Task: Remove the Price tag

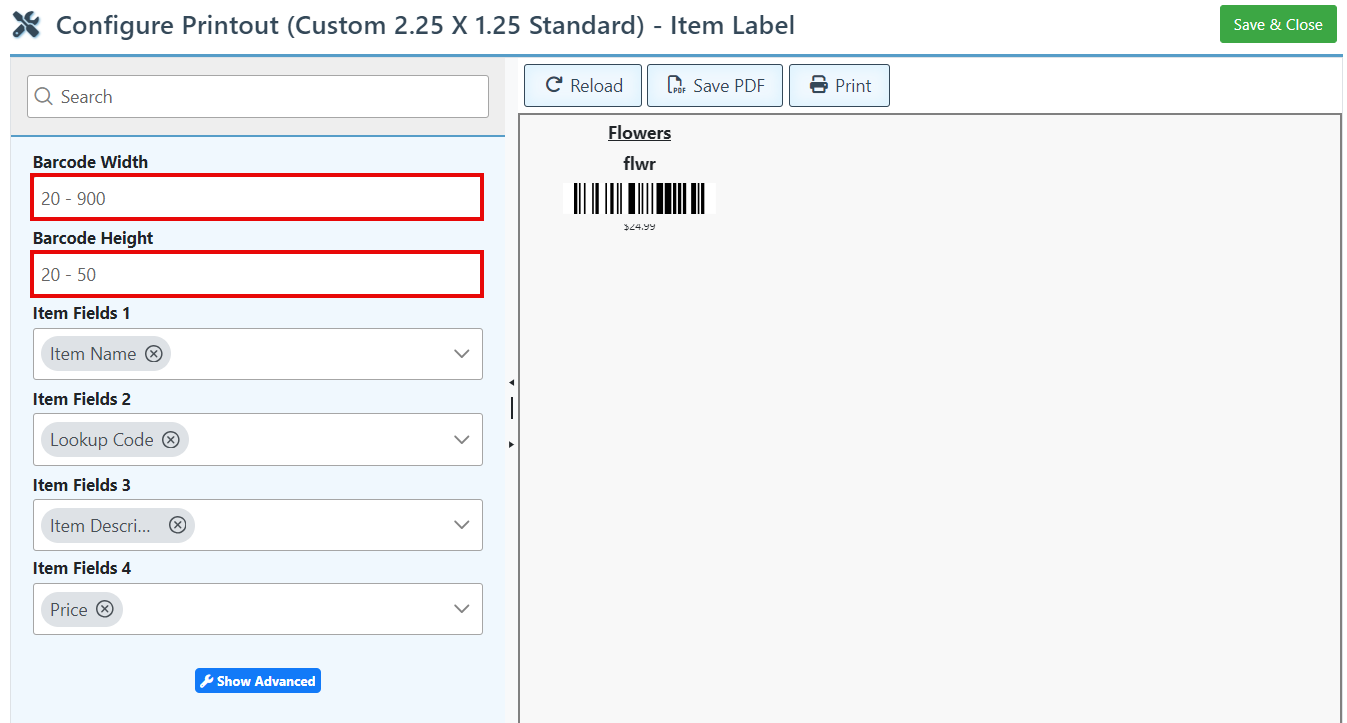Action: tap(105, 609)
